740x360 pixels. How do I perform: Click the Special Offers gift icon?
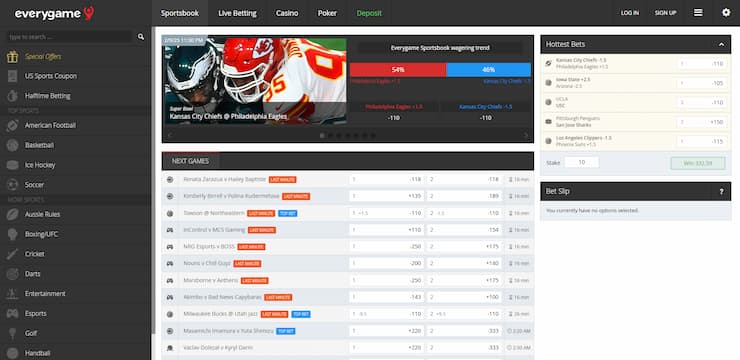click(x=12, y=57)
